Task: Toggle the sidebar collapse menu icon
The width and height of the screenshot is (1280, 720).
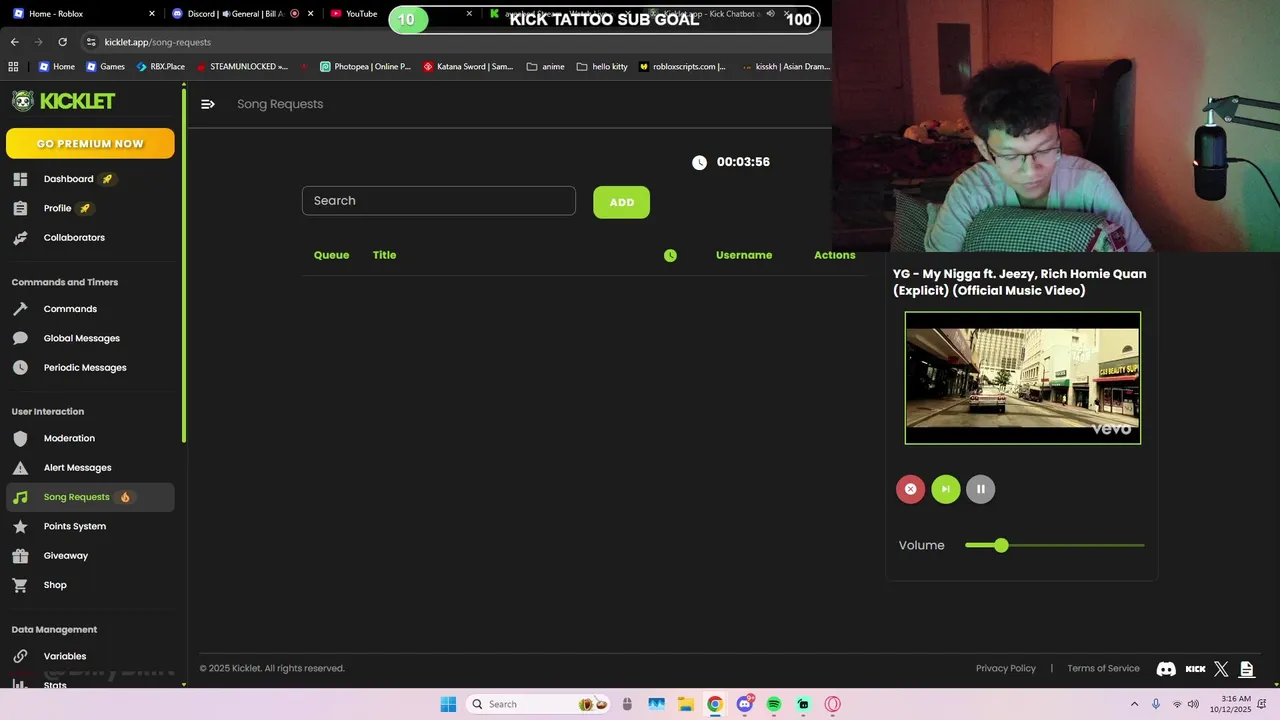Action: [208, 104]
